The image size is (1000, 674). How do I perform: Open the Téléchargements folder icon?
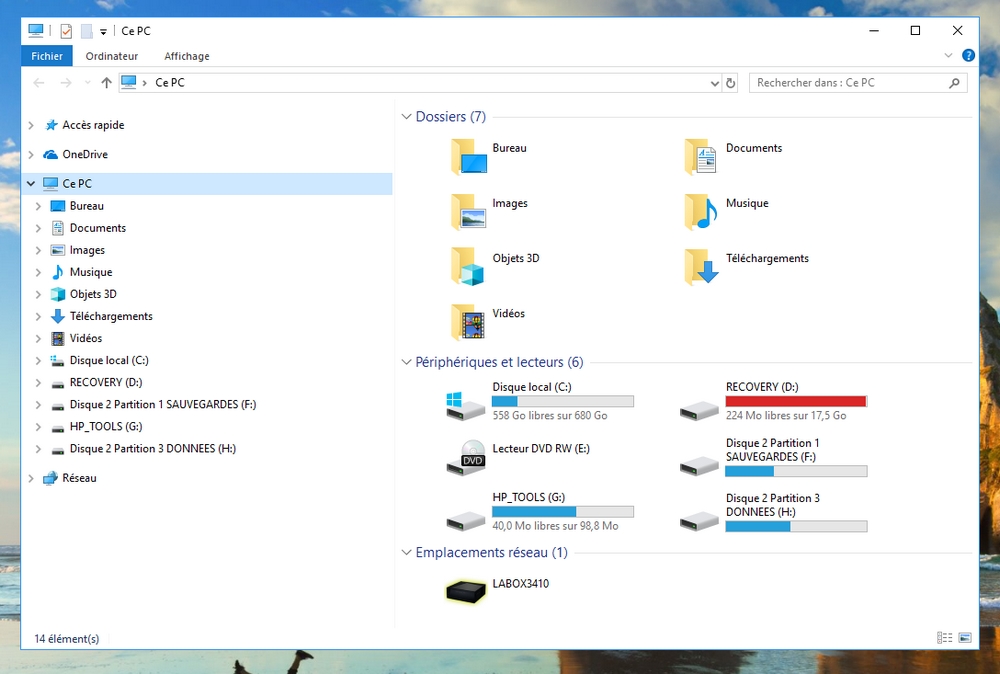(700, 266)
